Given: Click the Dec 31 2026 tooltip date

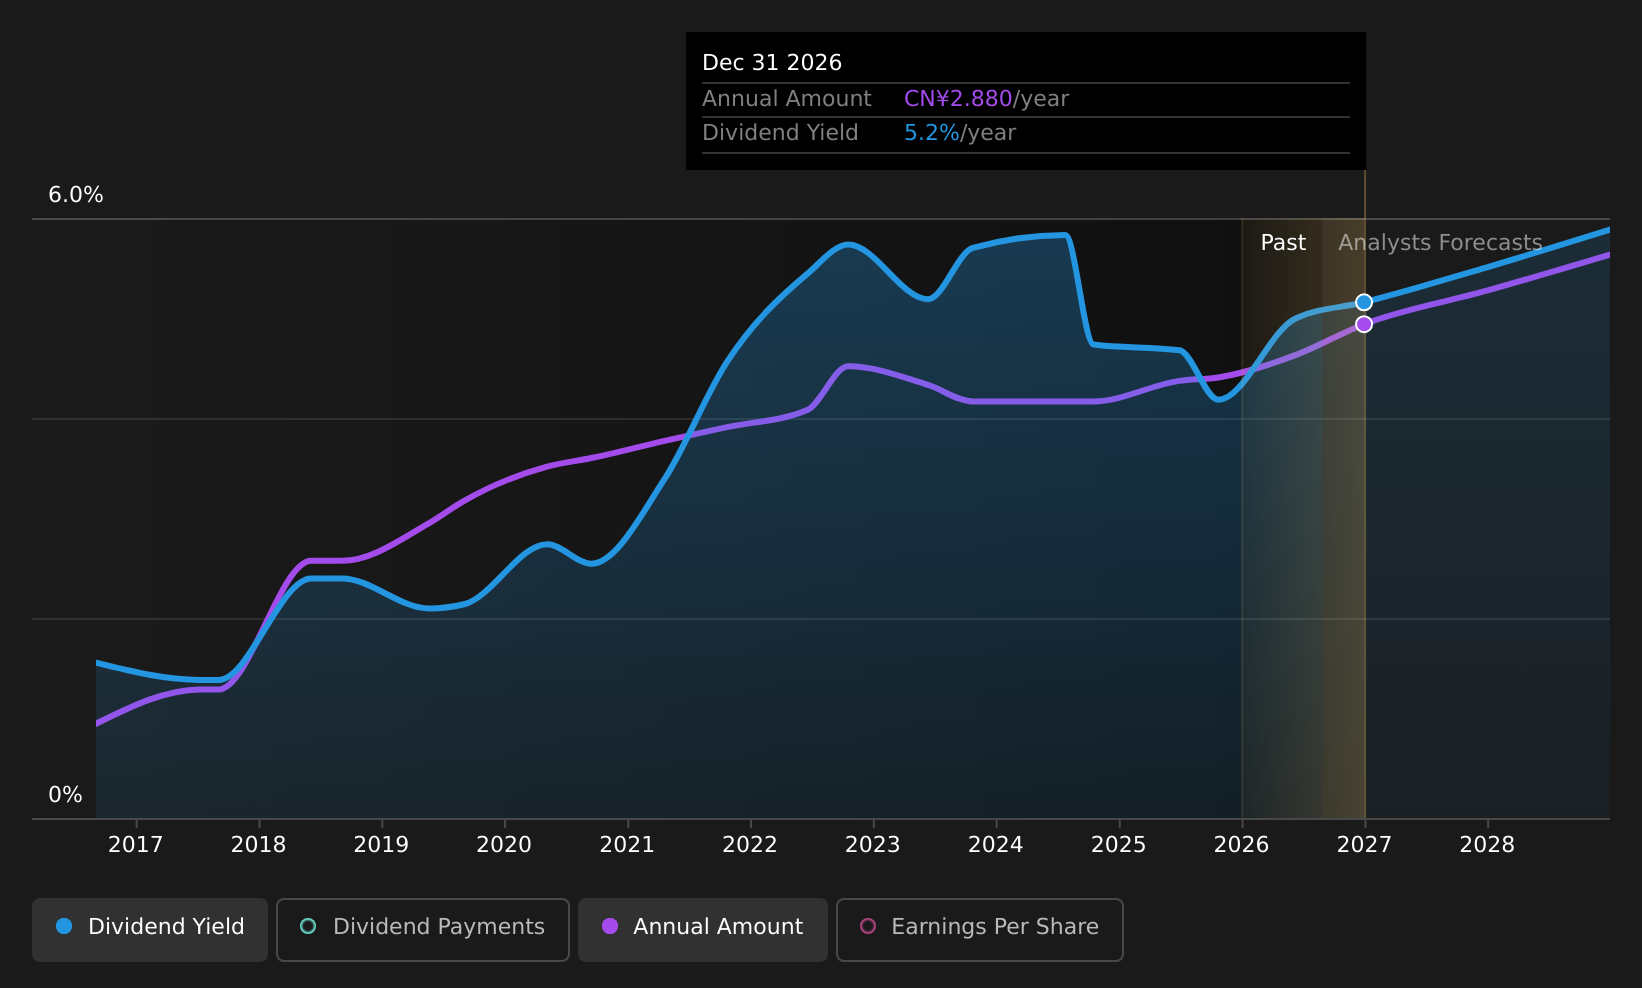Looking at the screenshot, I should pyautogui.click(x=772, y=63).
